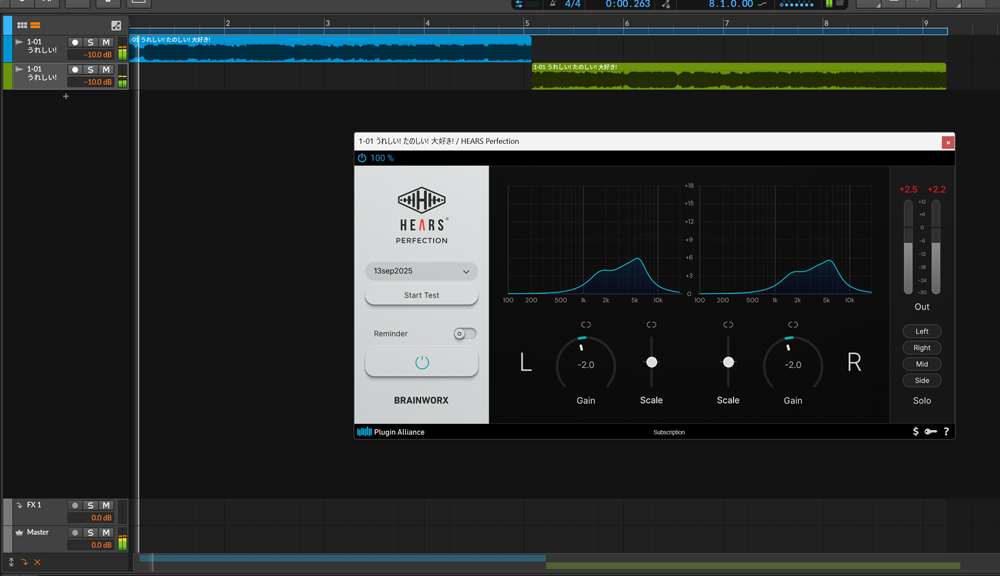Solo the Right channel in the plugin
The image size is (1000, 576).
922,348
